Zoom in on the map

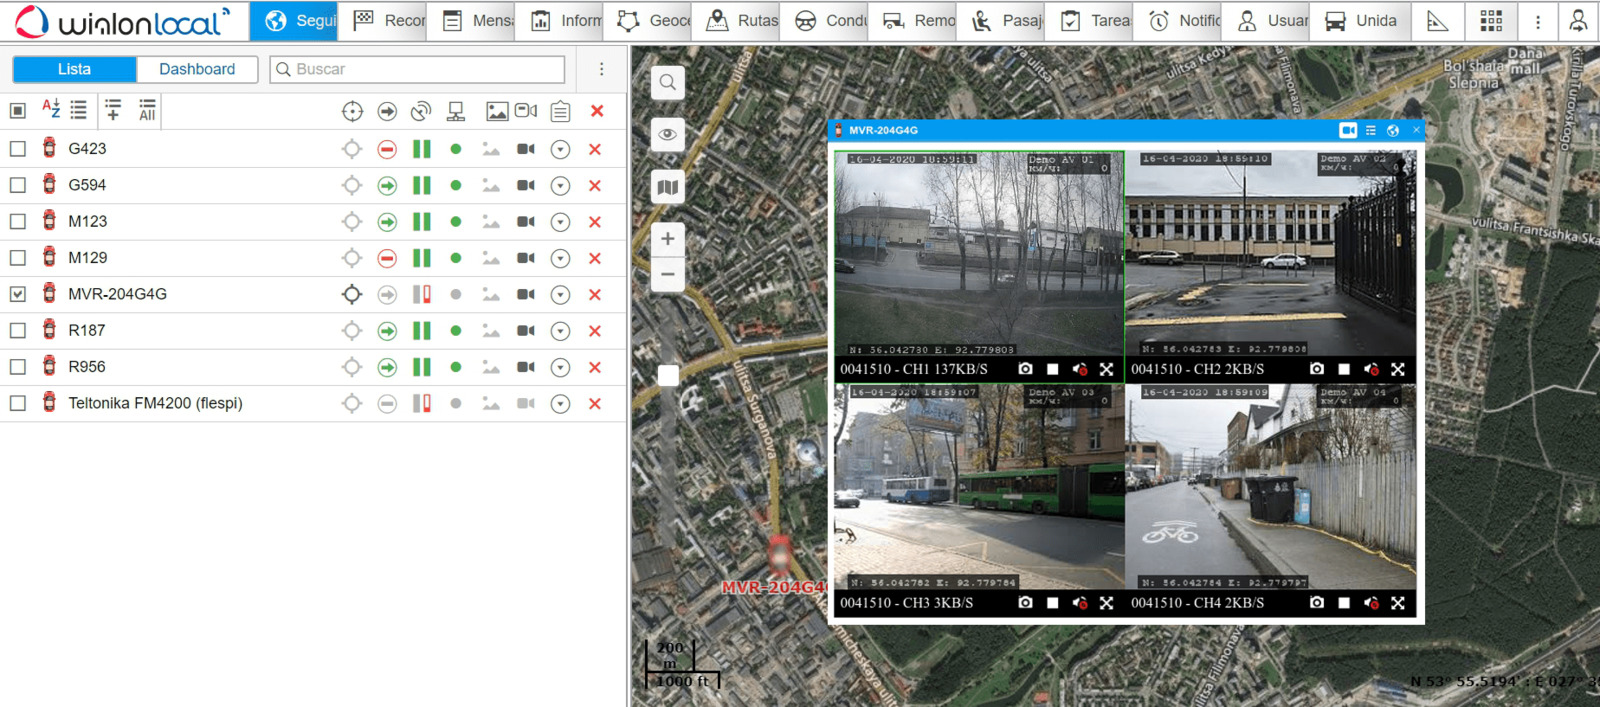(x=667, y=239)
